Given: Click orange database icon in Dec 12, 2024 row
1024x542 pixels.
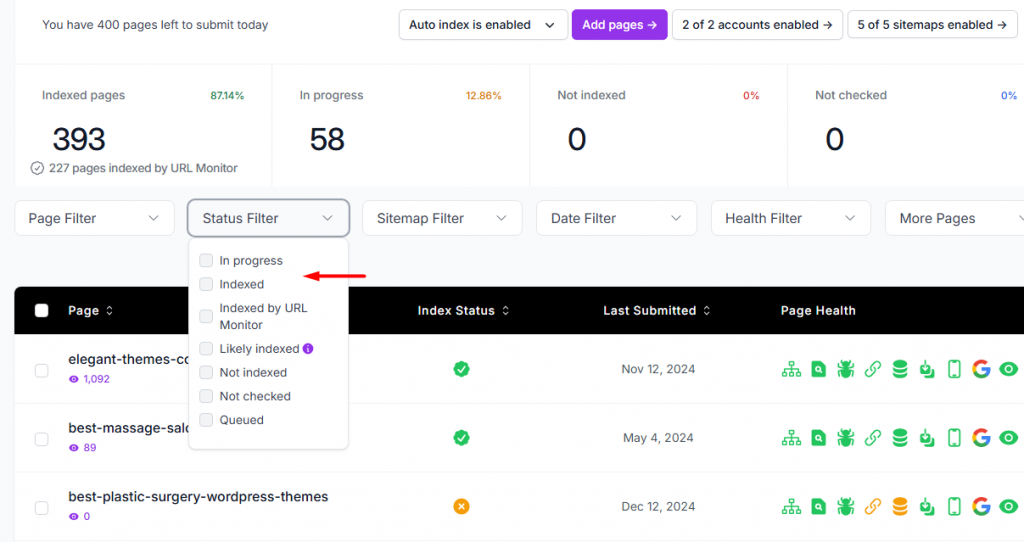Looking at the screenshot, I should click(x=900, y=507).
